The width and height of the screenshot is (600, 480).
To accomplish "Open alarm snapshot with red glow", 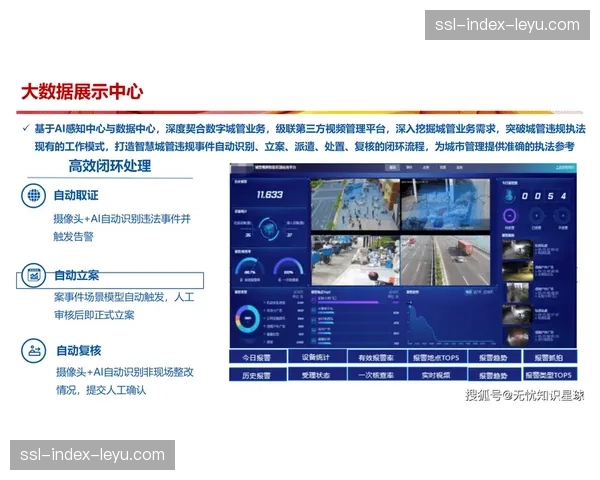I will click(518, 336).
